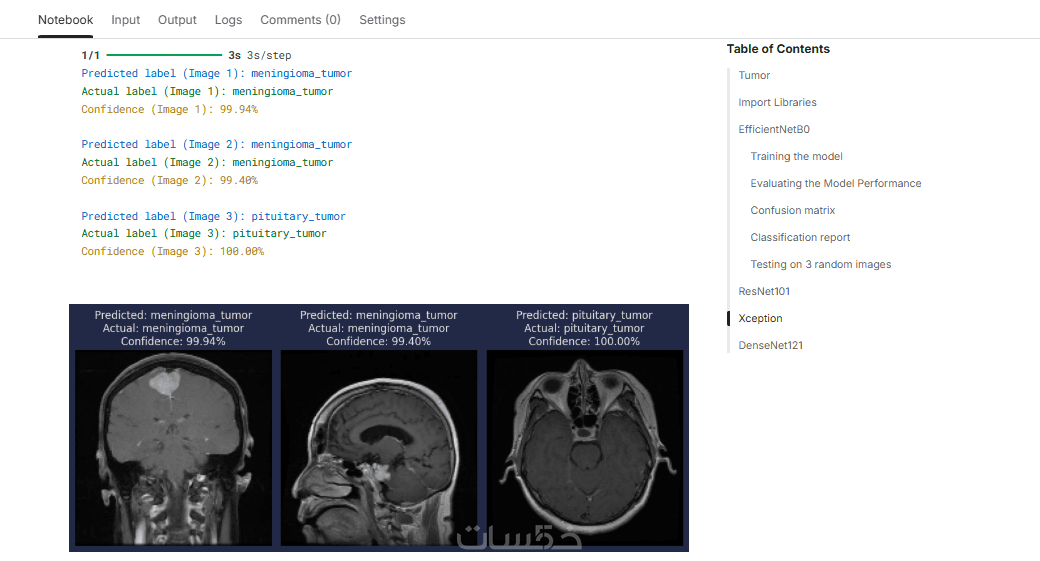Click the 1/1 step progress bar
Image resolution: width=1040 pixels, height=561 pixels.
pos(164,55)
